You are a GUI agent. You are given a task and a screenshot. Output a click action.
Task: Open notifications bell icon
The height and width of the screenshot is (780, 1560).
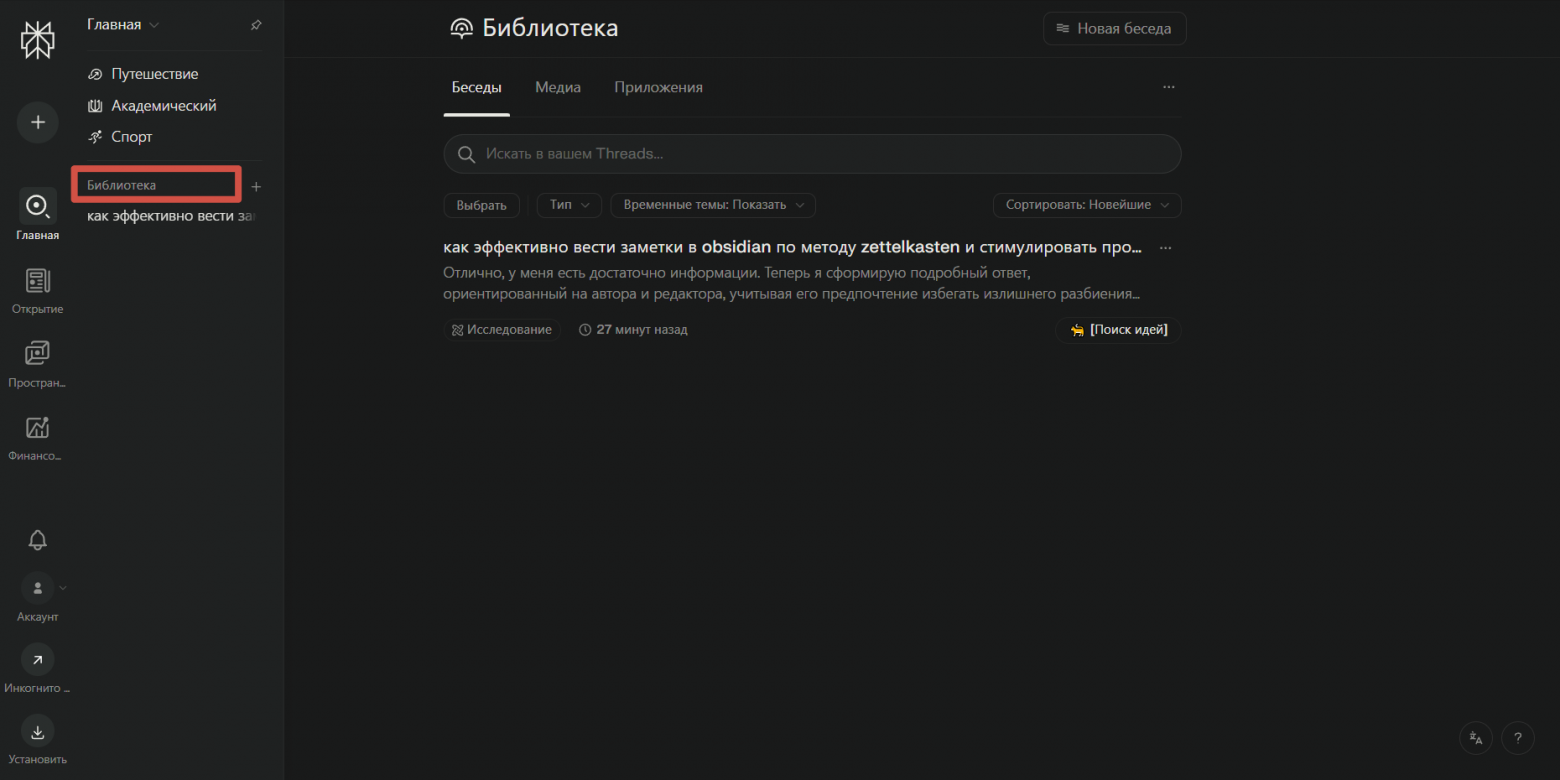[38, 540]
